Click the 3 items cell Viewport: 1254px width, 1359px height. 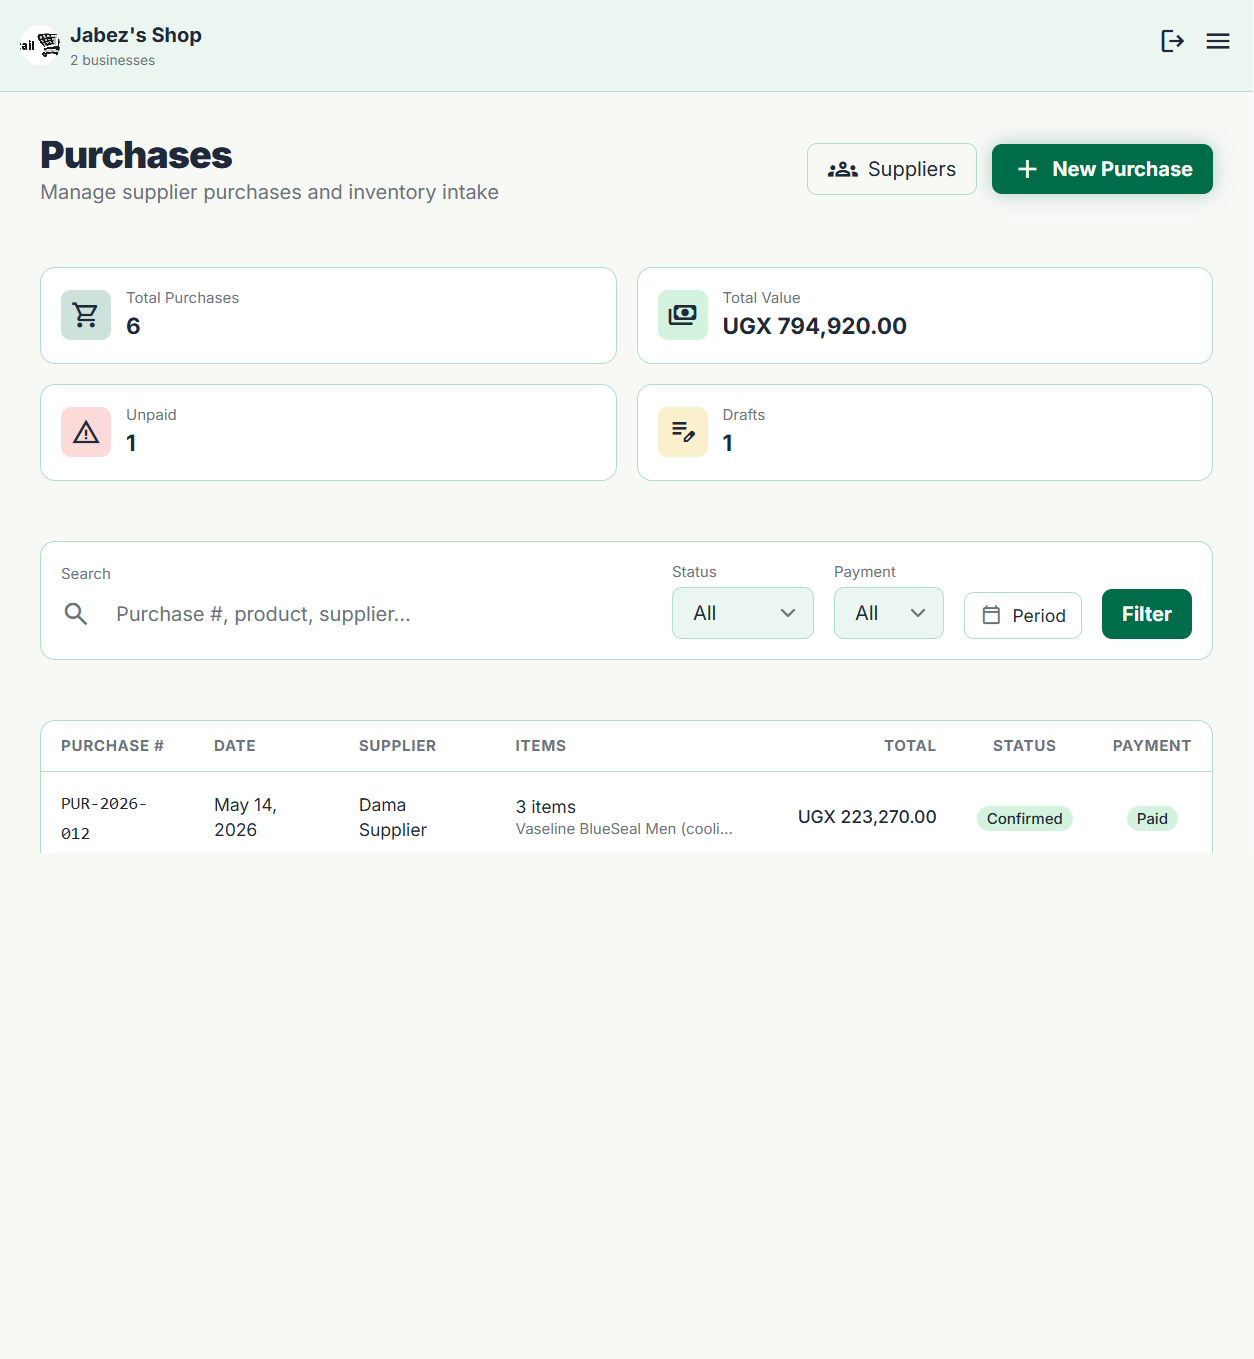coord(546,806)
